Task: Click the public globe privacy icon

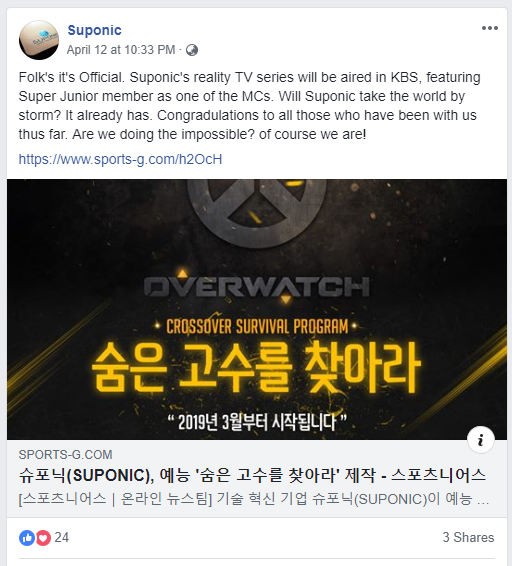Action: coord(192,50)
